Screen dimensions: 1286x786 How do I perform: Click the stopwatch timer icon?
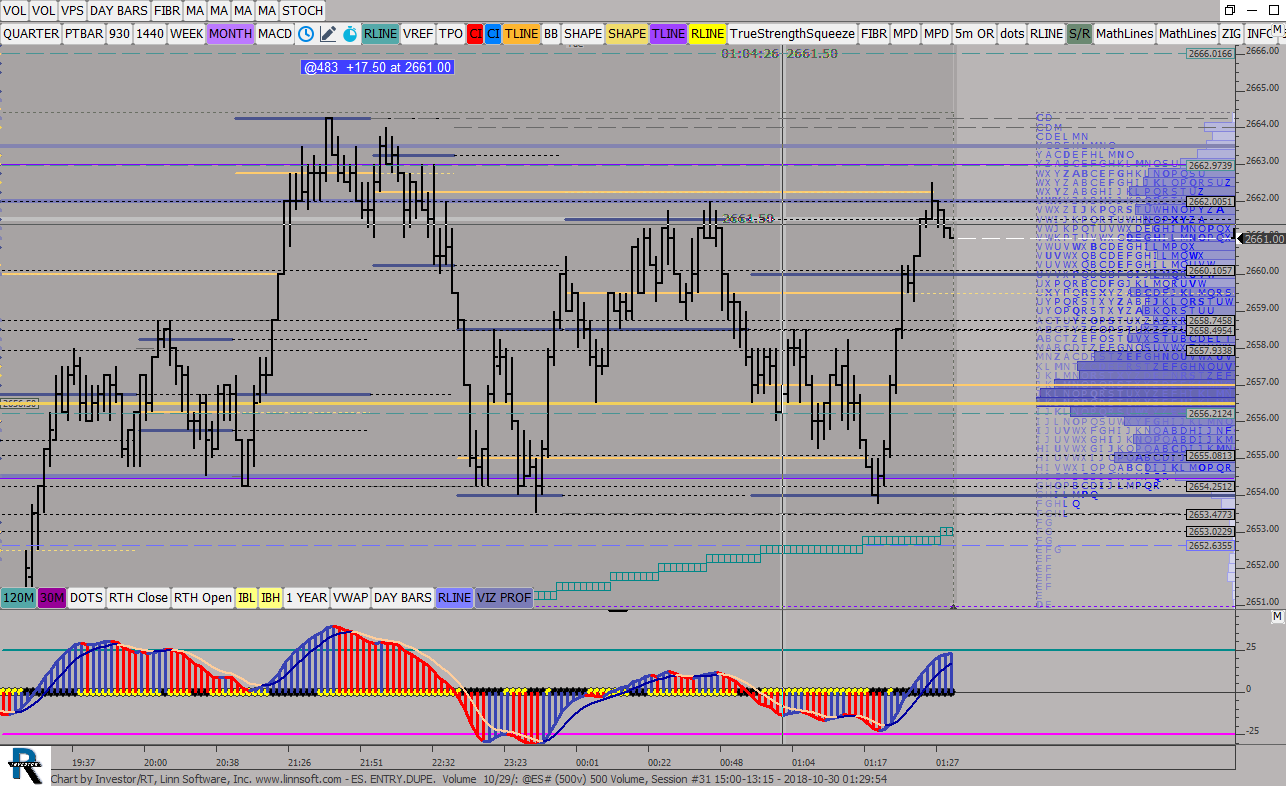(349, 33)
